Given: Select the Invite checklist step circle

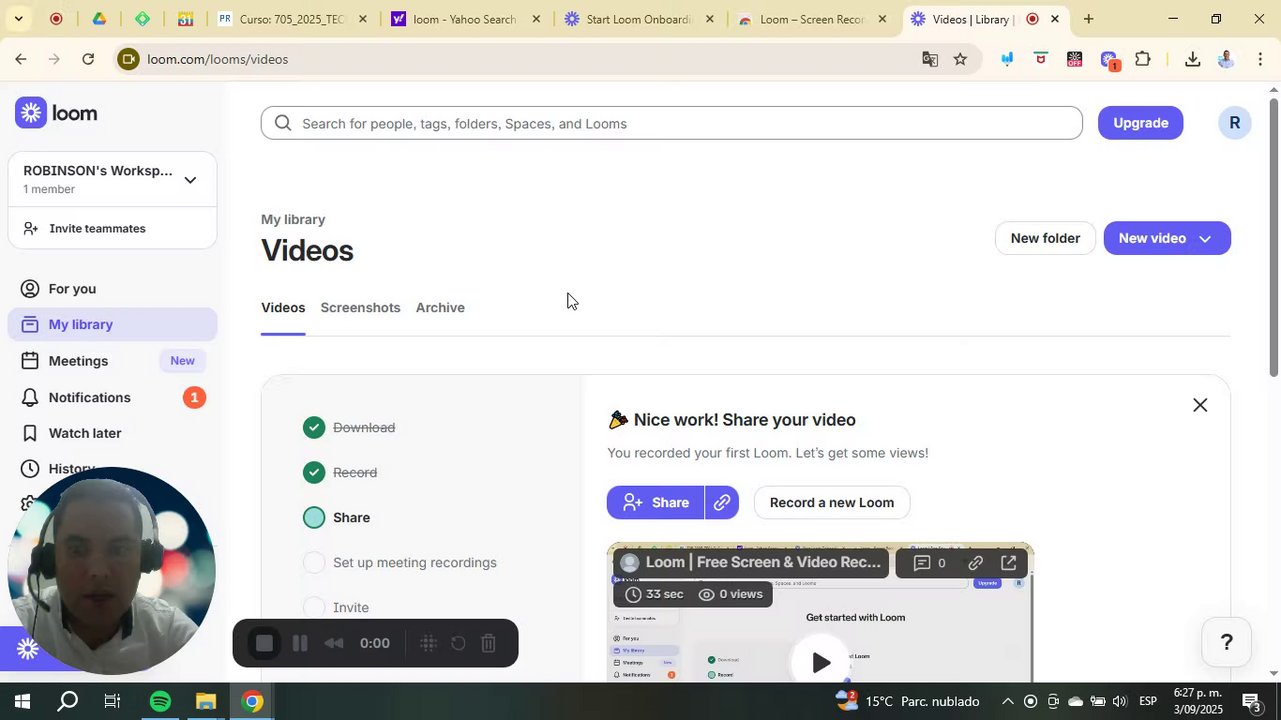Looking at the screenshot, I should click(x=314, y=607).
